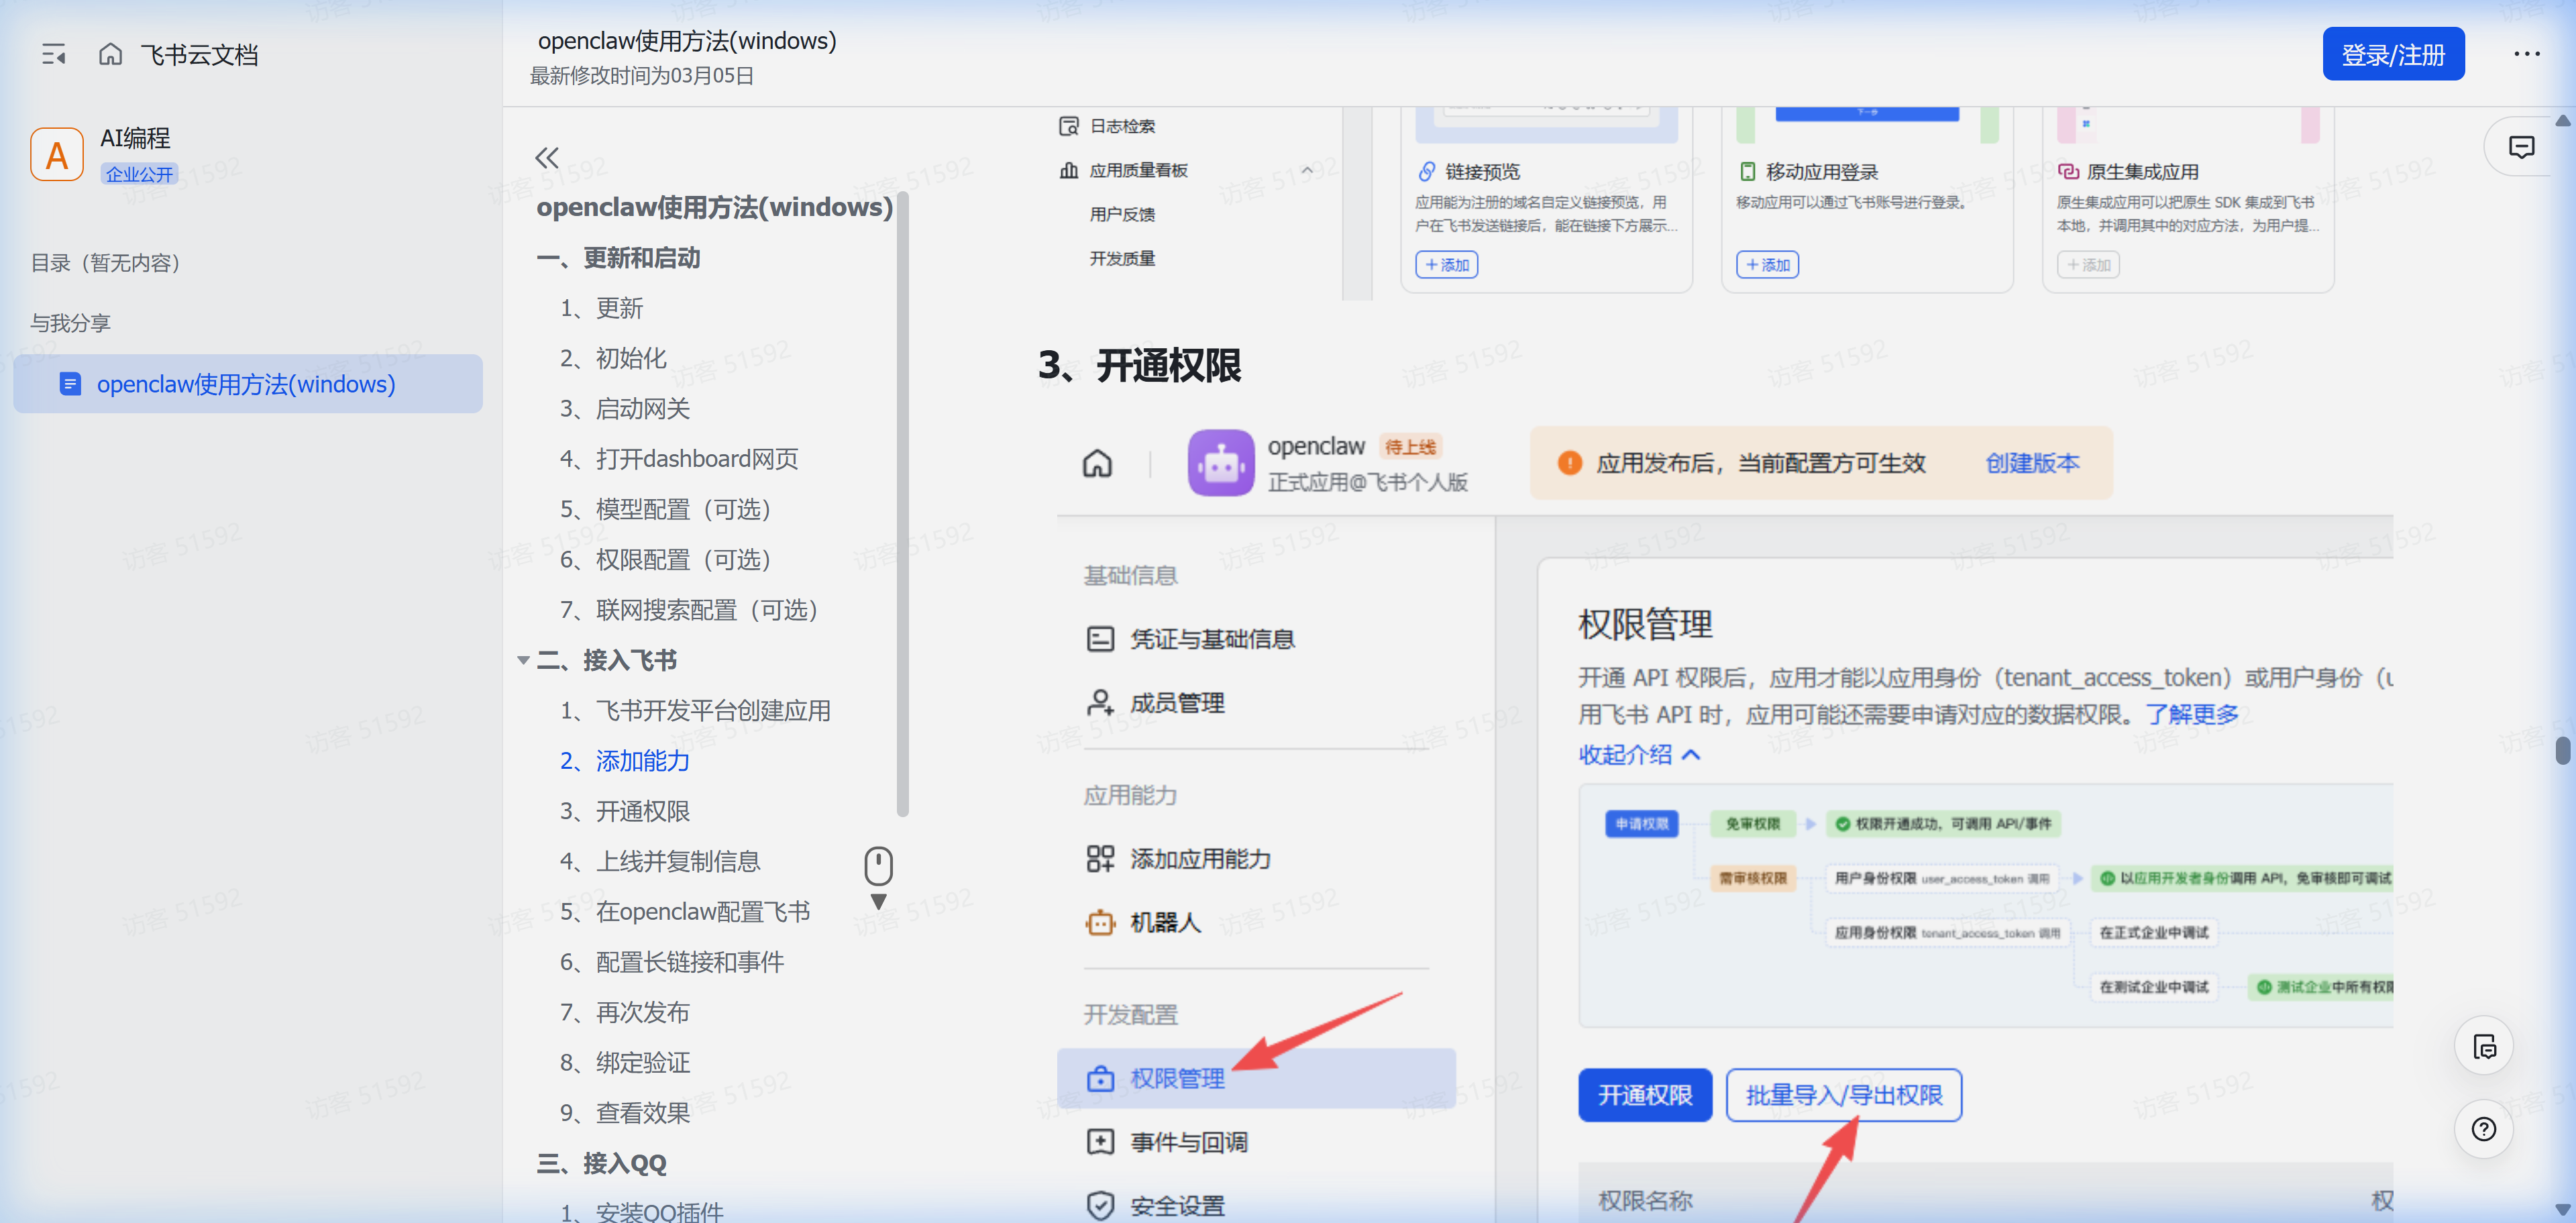Expand 目录(暂无内容) section

(x=105, y=263)
